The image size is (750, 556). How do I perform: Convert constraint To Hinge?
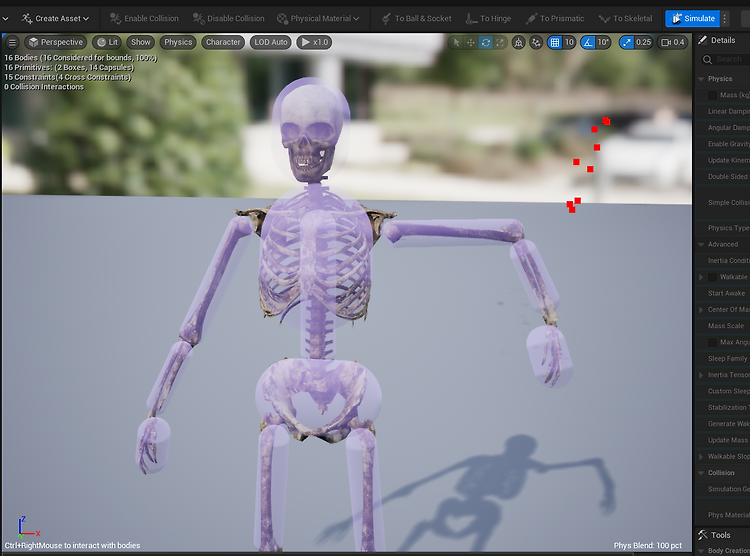point(488,19)
